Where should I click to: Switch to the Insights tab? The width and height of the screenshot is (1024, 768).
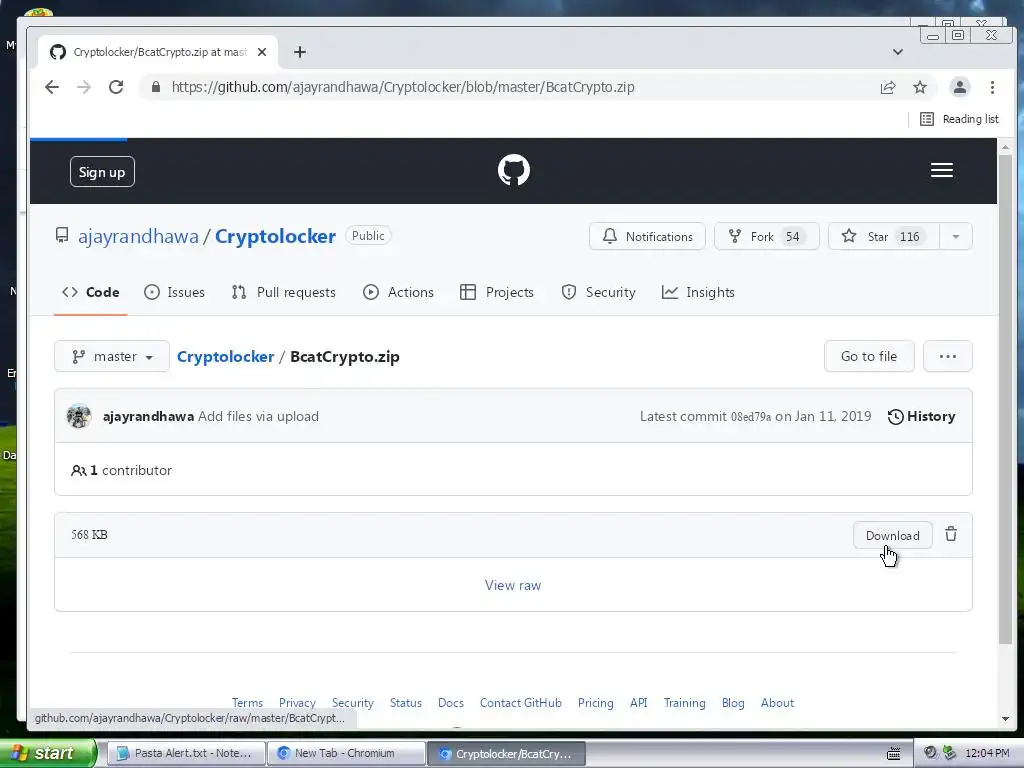point(698,293)
